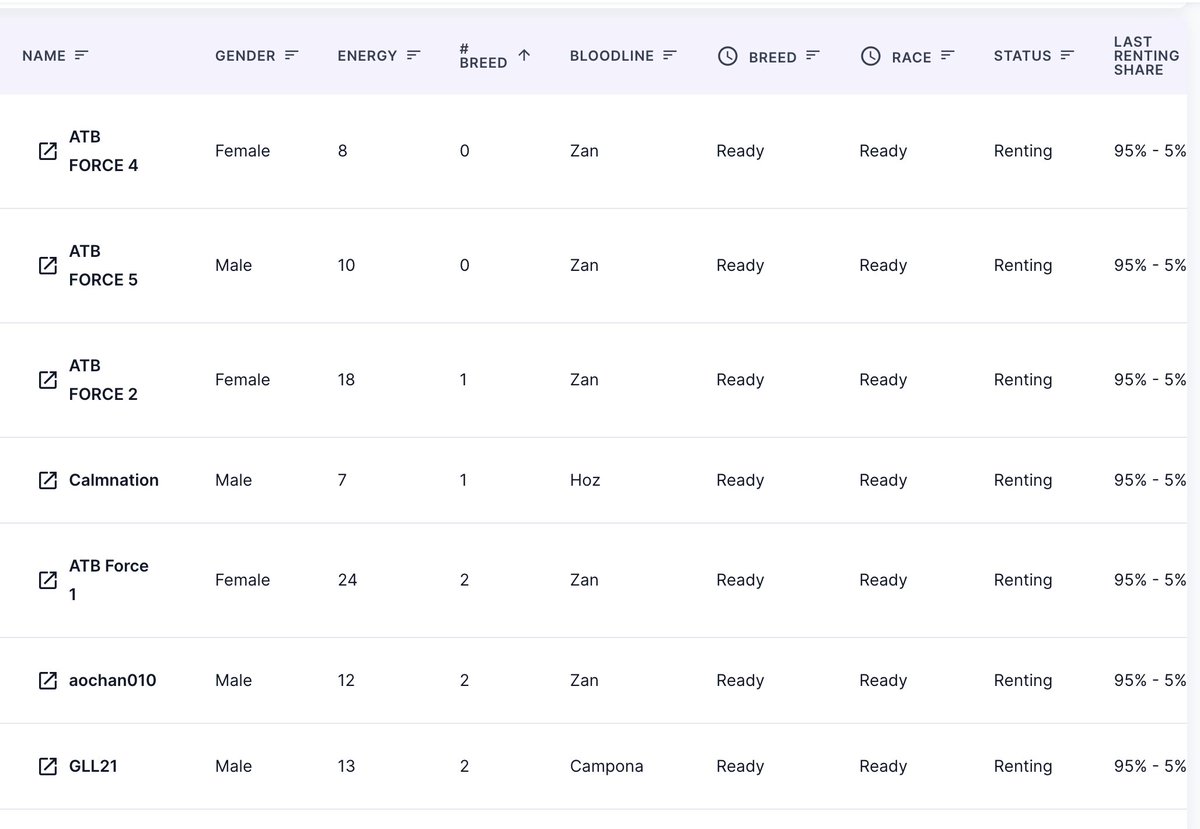Open Calmnation external link icon
The width and height of the screenshot is (1200, 829).
(x=47, y=480)
